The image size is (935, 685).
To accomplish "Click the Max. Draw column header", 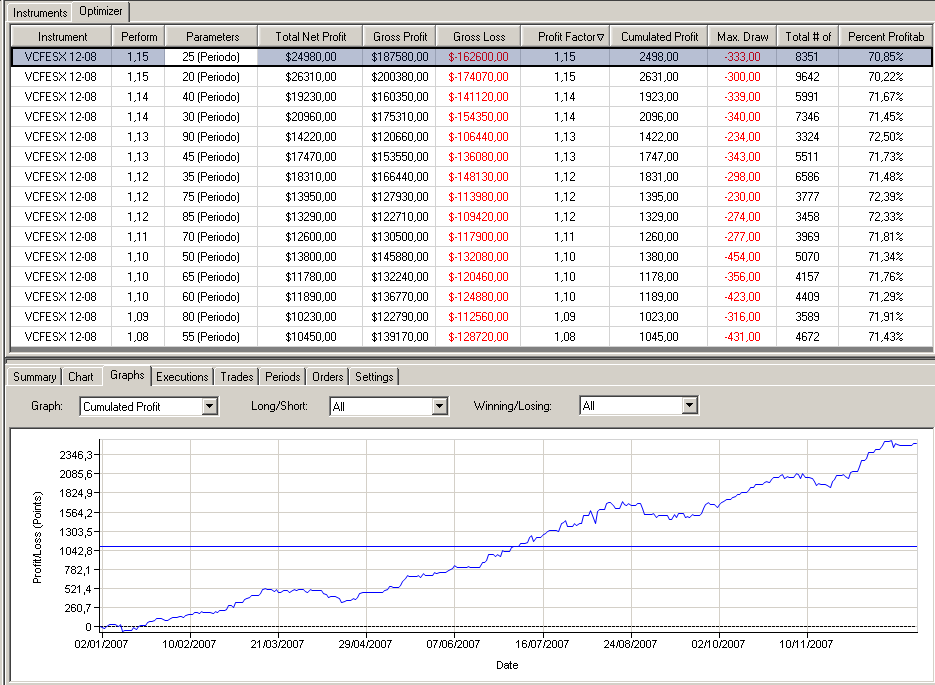I will (x=742, y=37).
